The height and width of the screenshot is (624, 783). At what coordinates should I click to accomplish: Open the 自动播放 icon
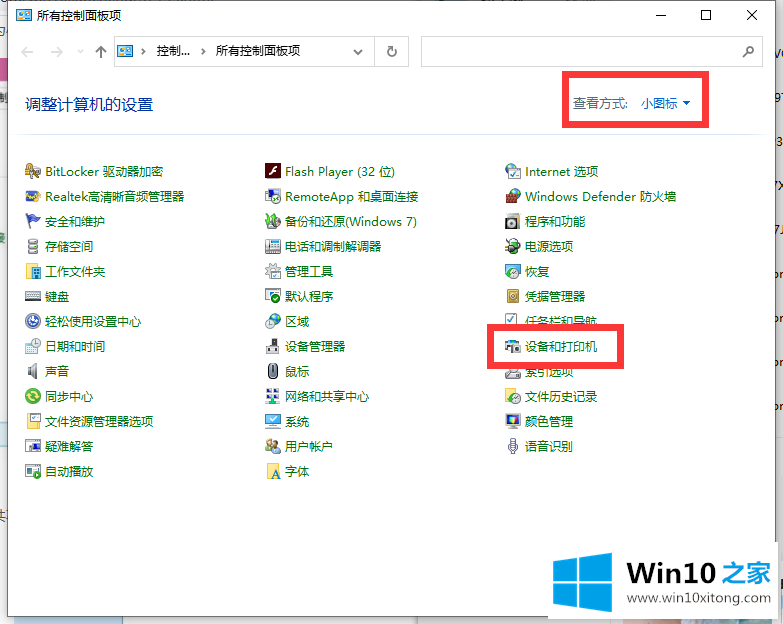coord(32,471)
